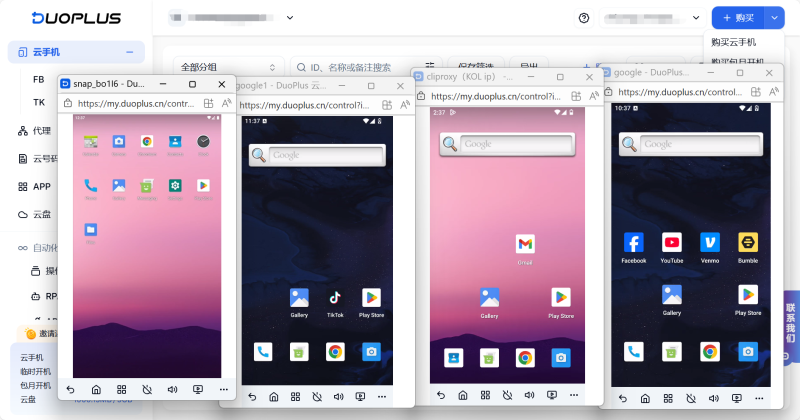Screen dimensions: 800x420
Task: Toggle volume in snap_bo1l6 window toolbar
Action: [172, 389]
